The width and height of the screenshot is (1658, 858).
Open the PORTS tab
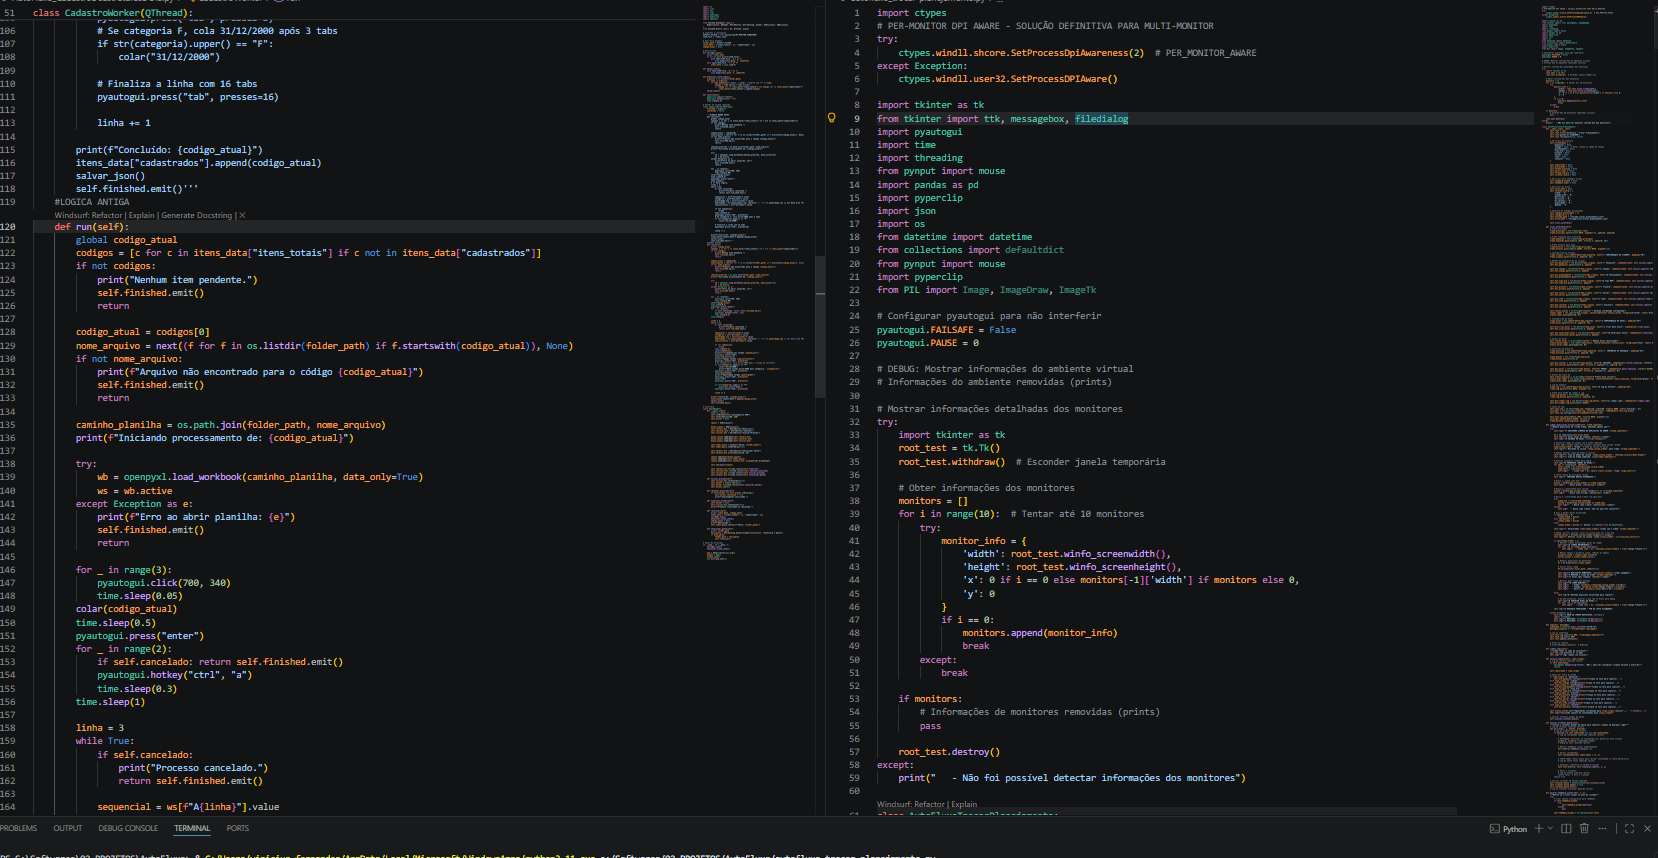[238, 828]
